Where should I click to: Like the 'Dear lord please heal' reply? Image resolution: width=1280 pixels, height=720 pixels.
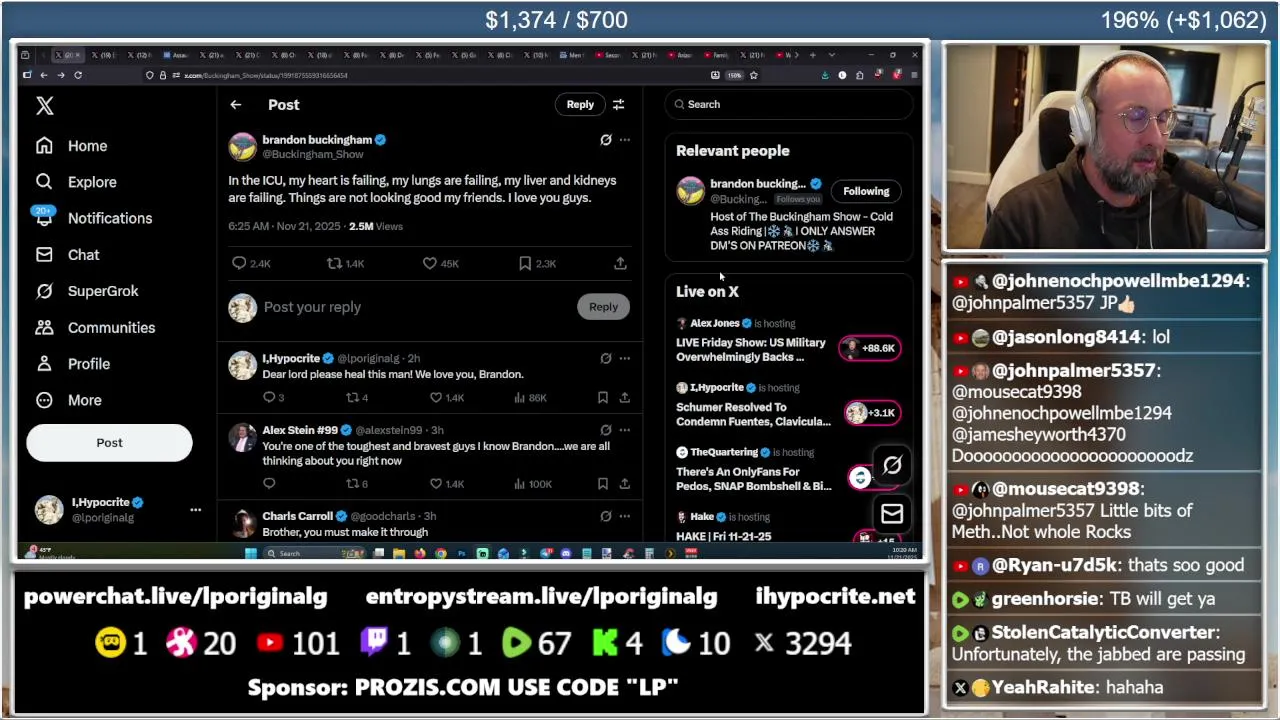436,398
